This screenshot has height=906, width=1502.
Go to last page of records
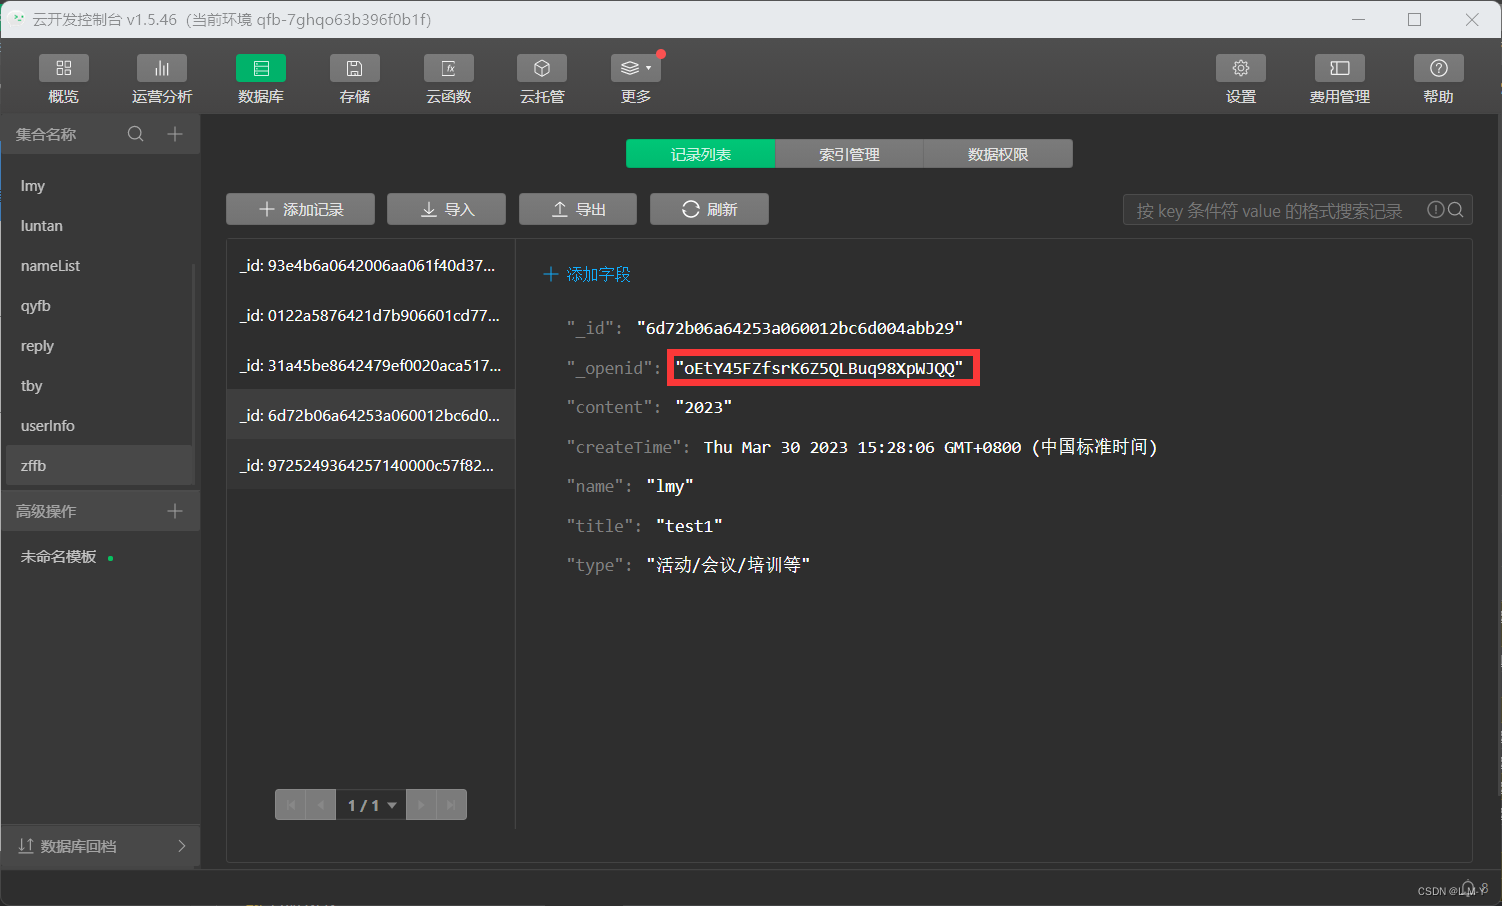pyautogui.click(x=451, y=805)
